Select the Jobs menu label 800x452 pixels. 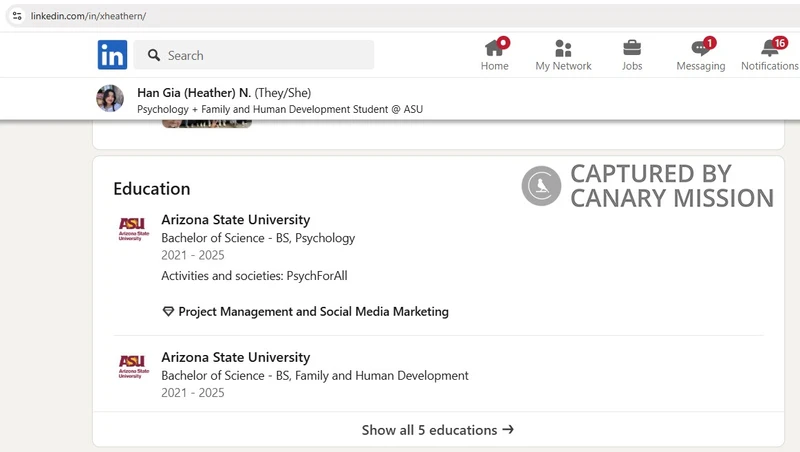click(632, 66)
